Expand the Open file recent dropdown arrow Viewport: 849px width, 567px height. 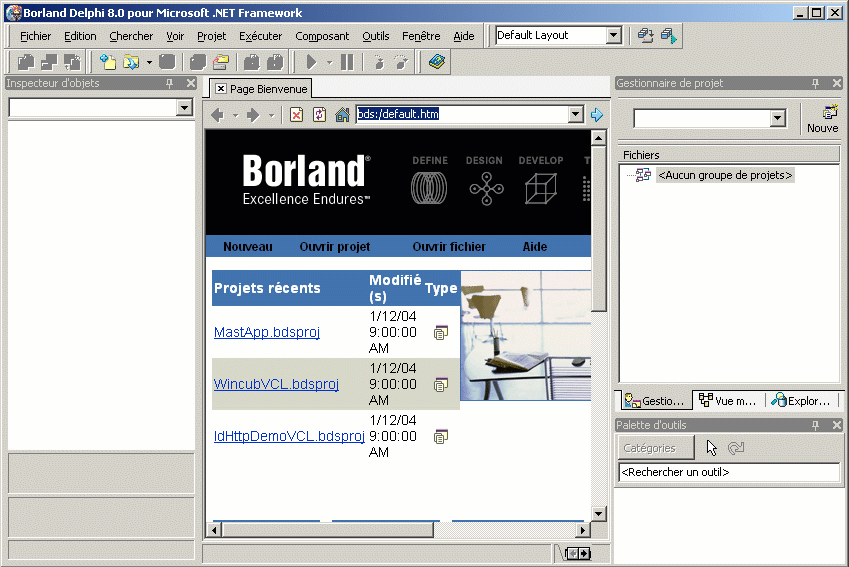(x=149, y=63)
